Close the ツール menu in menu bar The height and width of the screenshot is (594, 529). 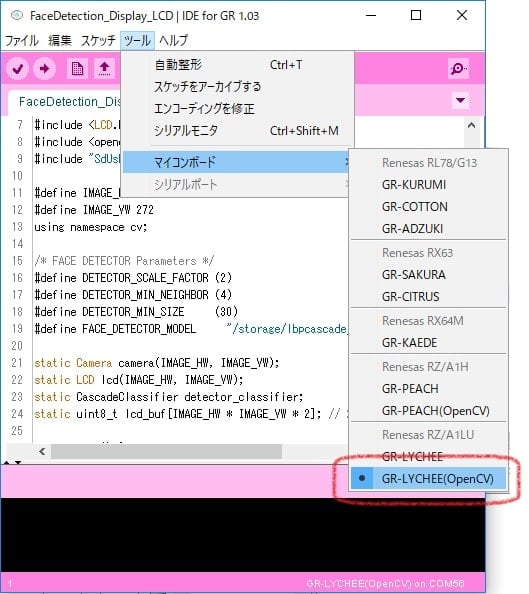pos(138,40)
